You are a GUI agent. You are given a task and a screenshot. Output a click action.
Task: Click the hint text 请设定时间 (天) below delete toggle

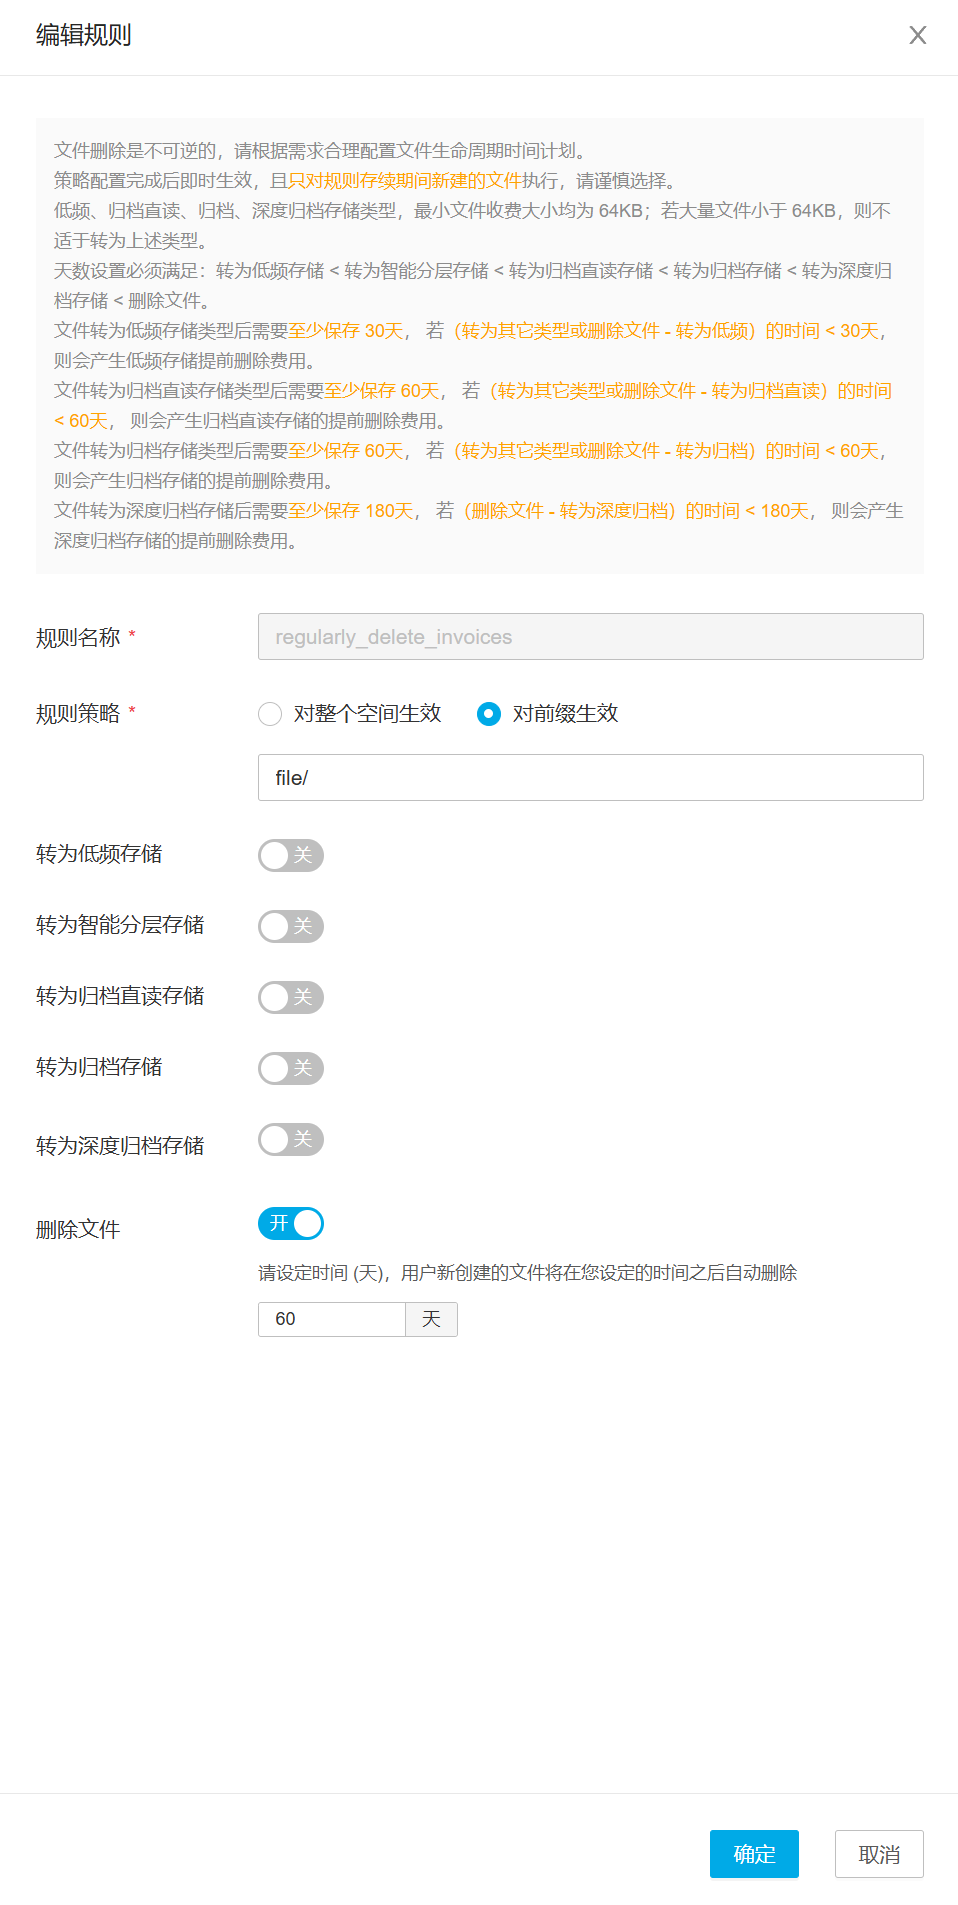pos(321,1273)
